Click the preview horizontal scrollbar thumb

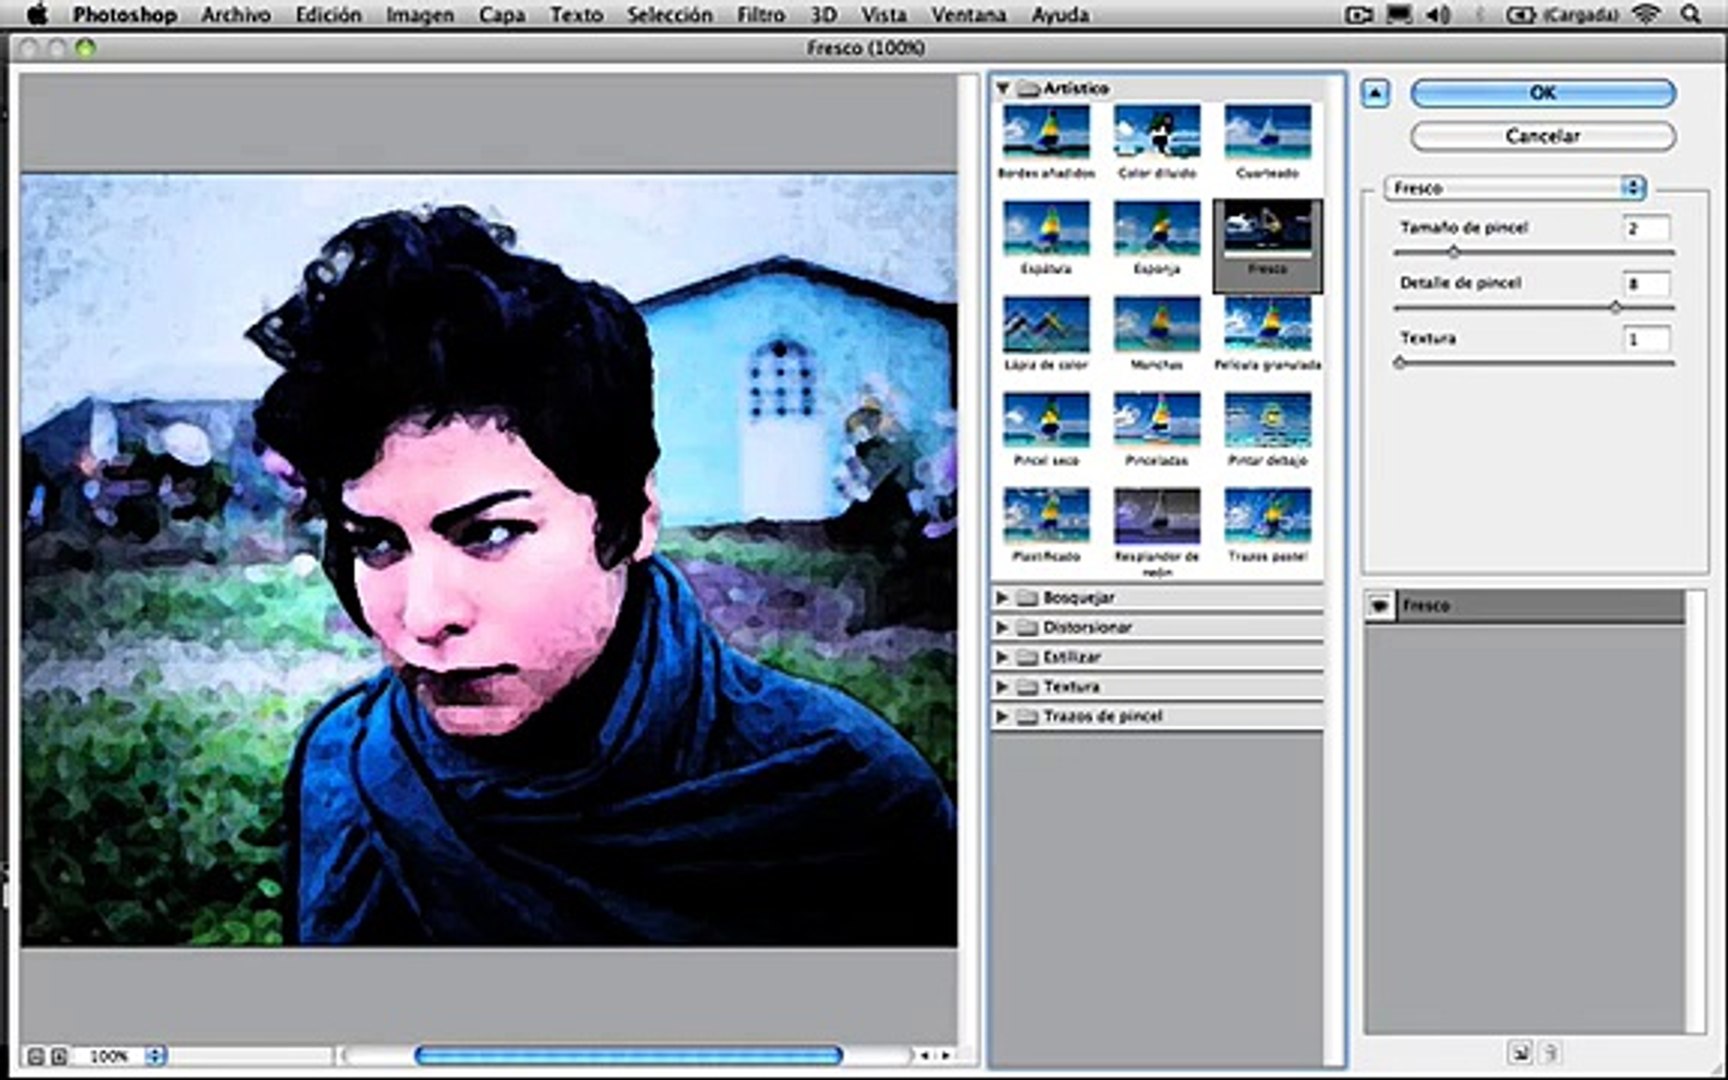(x=628, y=1055)
